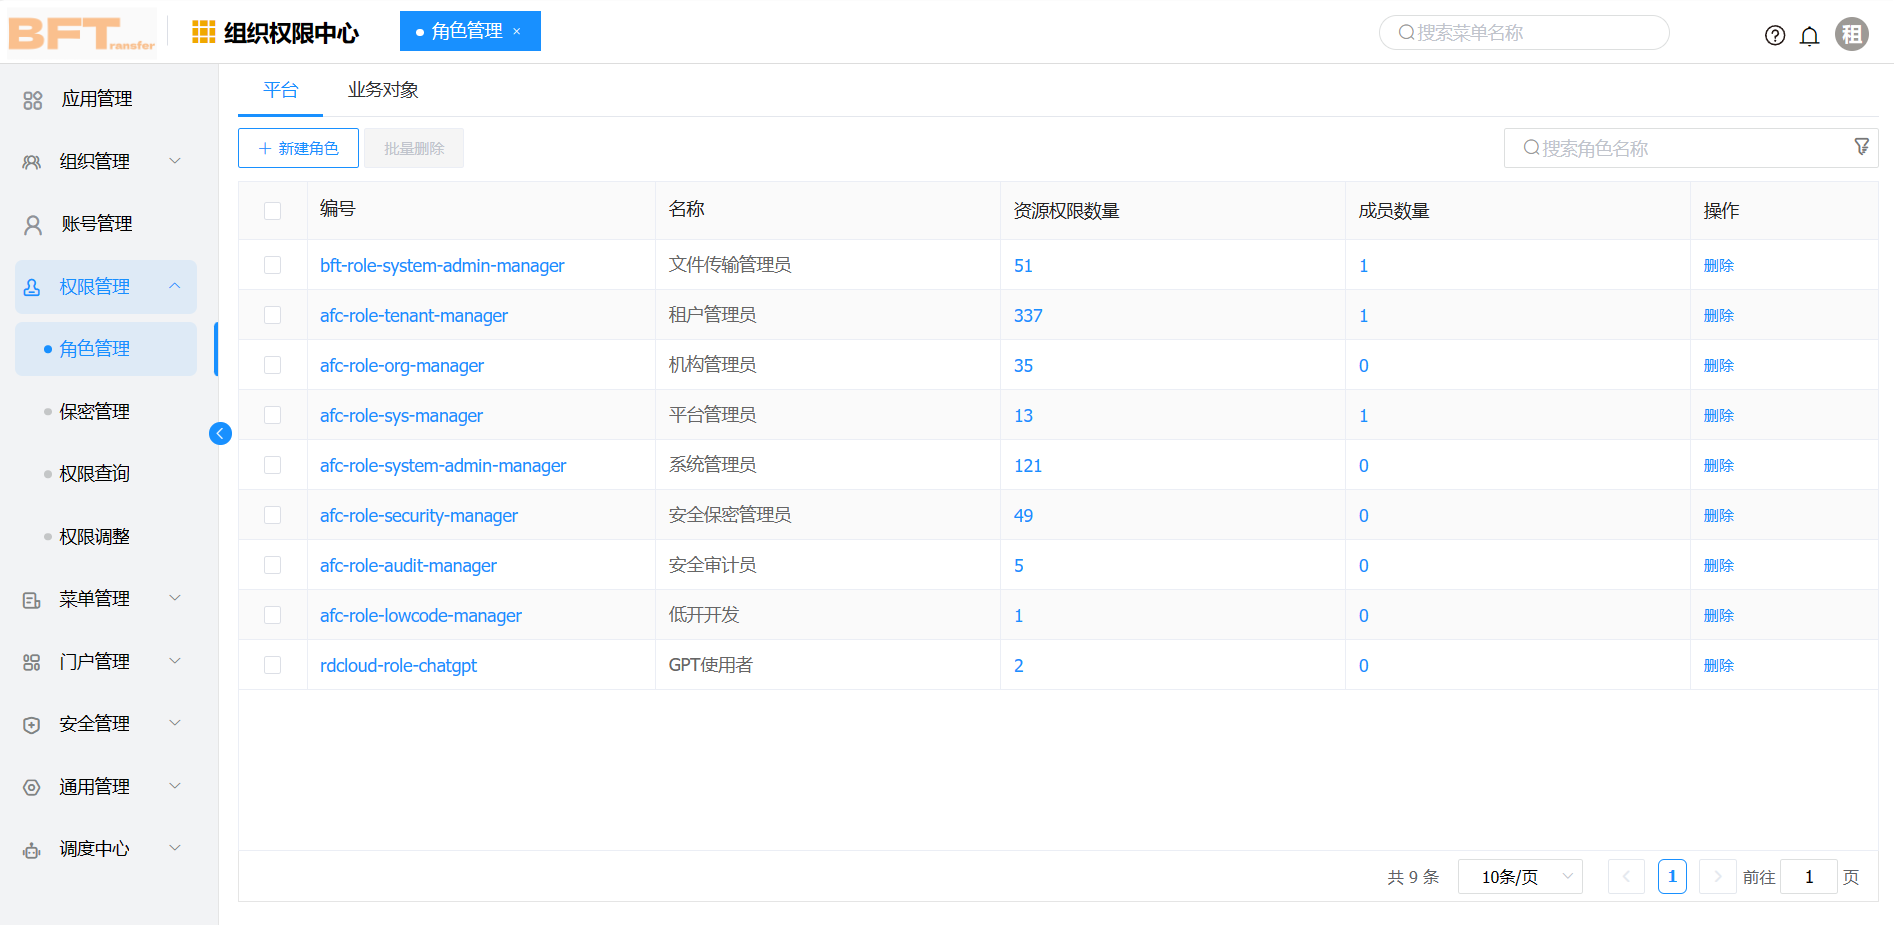Open the afc-role-org-manager role link
1894x925 pixels.
tap(401, 365)
